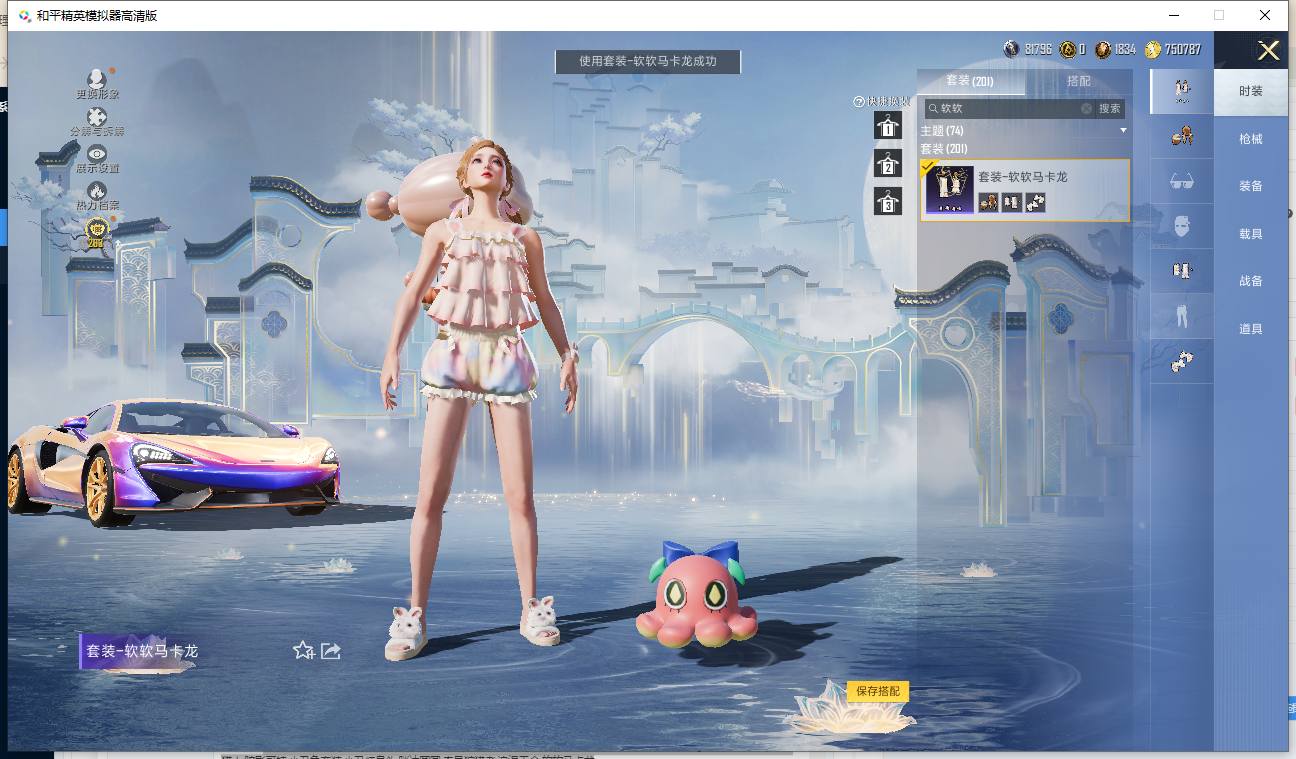Image resolution: width=1296 pixels, height=759 pixels.
Task: Select the clothing item in outfit card
Action: click(x=1012, y=202)
